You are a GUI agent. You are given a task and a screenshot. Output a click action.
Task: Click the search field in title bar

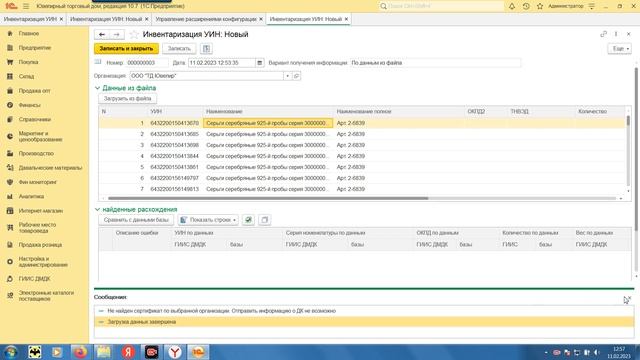click(441, 6)
